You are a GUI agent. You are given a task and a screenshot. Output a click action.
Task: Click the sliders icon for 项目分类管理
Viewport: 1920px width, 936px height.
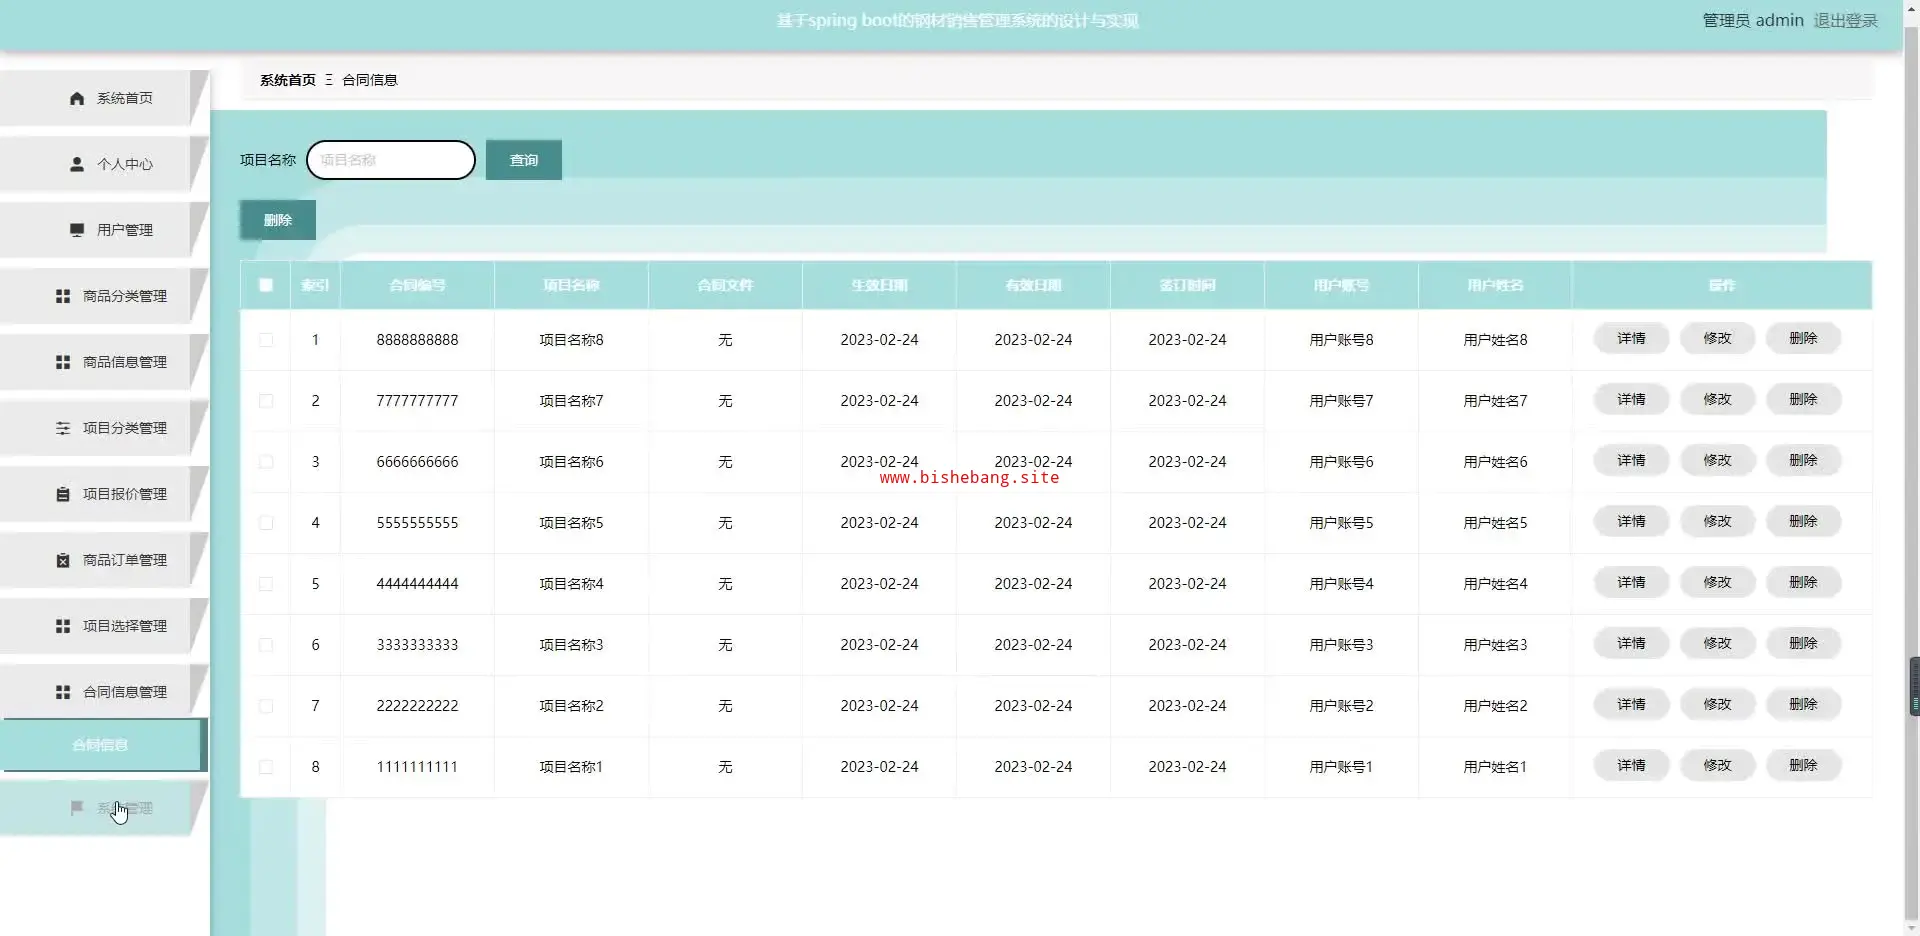pyautogui.click(x=63, y=428)
